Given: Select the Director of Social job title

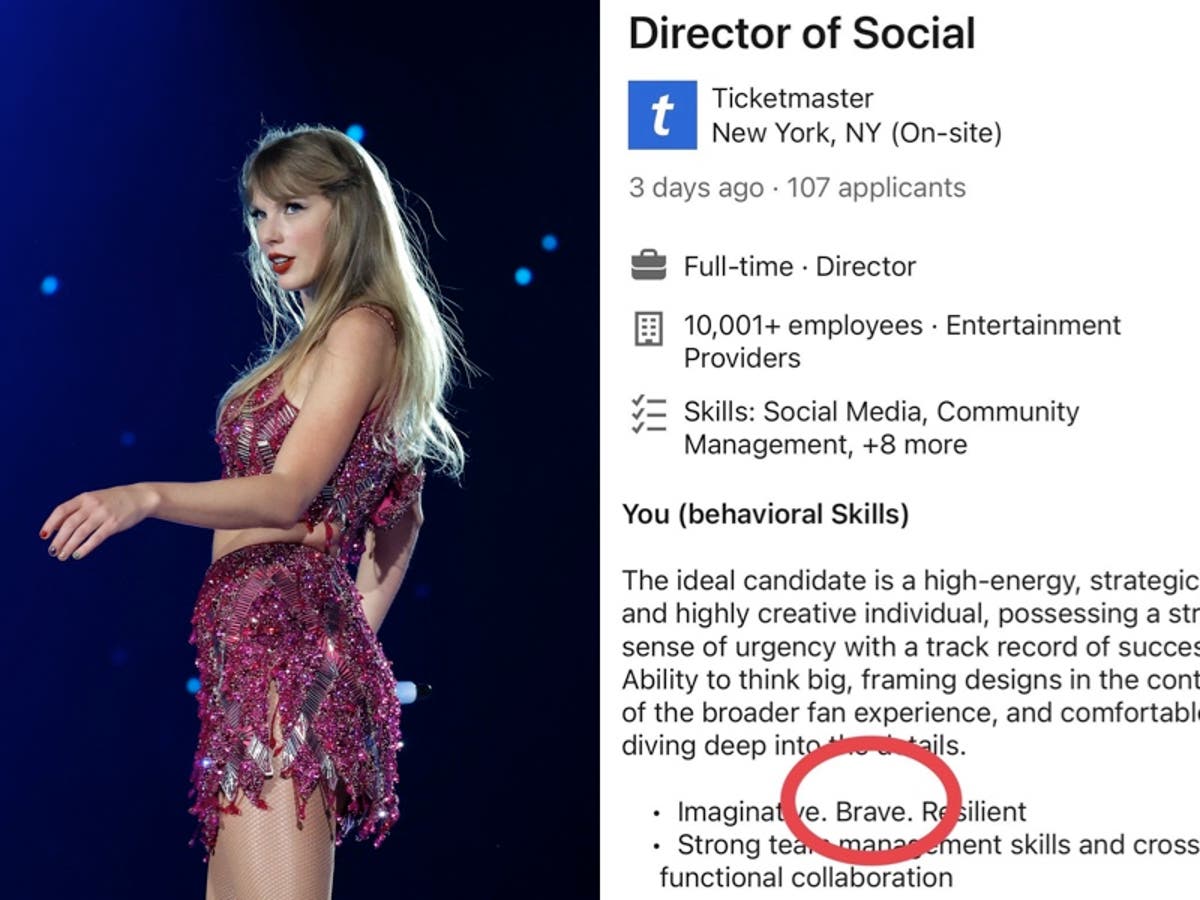Looking at the screenshot, I should [803, 33].
